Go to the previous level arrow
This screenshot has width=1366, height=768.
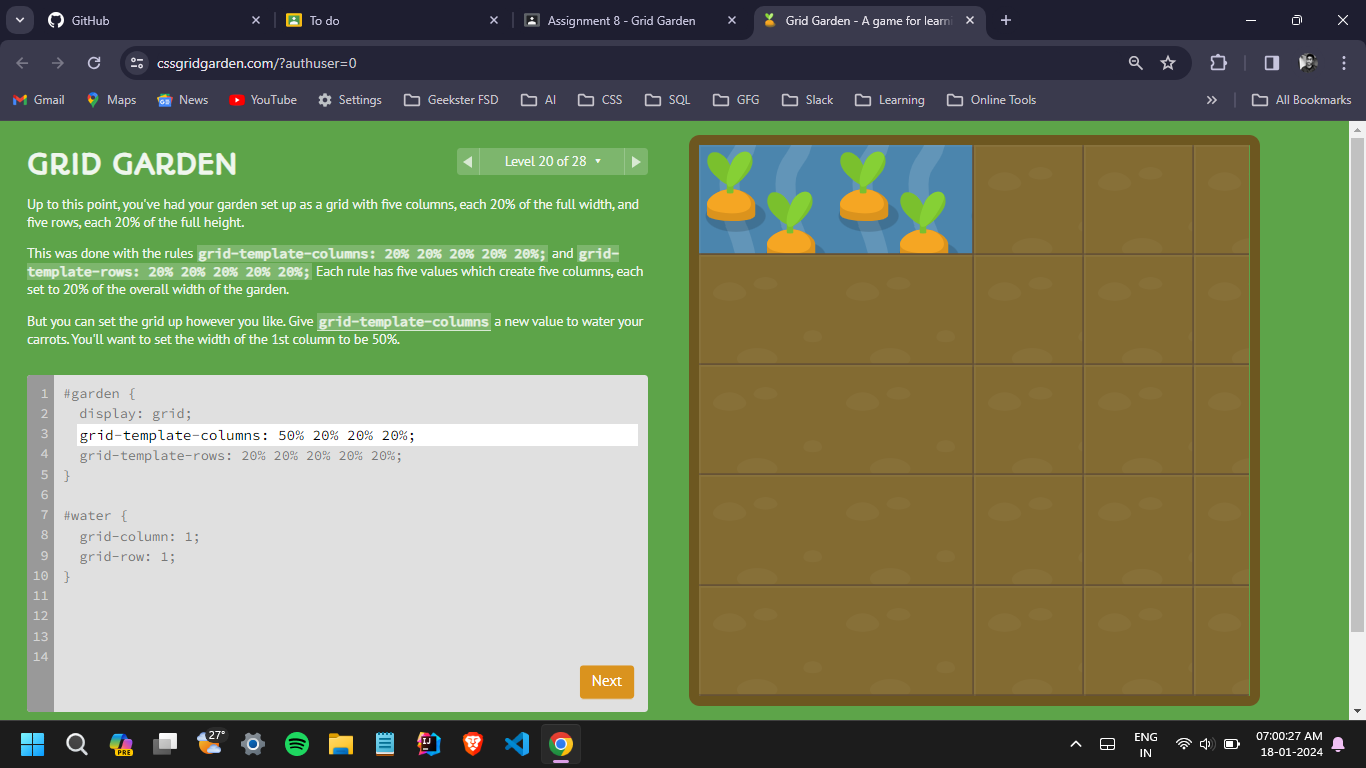467,162
